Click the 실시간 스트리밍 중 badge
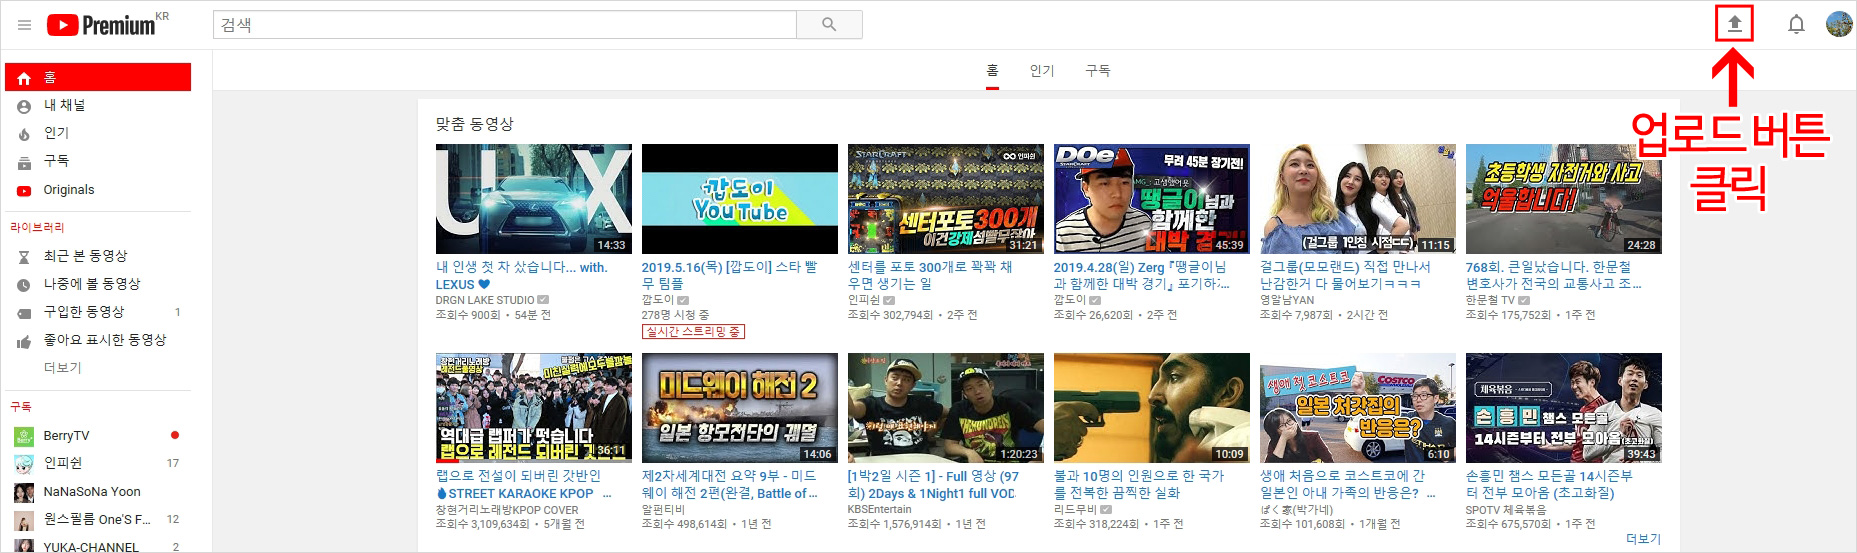 pyautogui.click(x=693, y=332)
